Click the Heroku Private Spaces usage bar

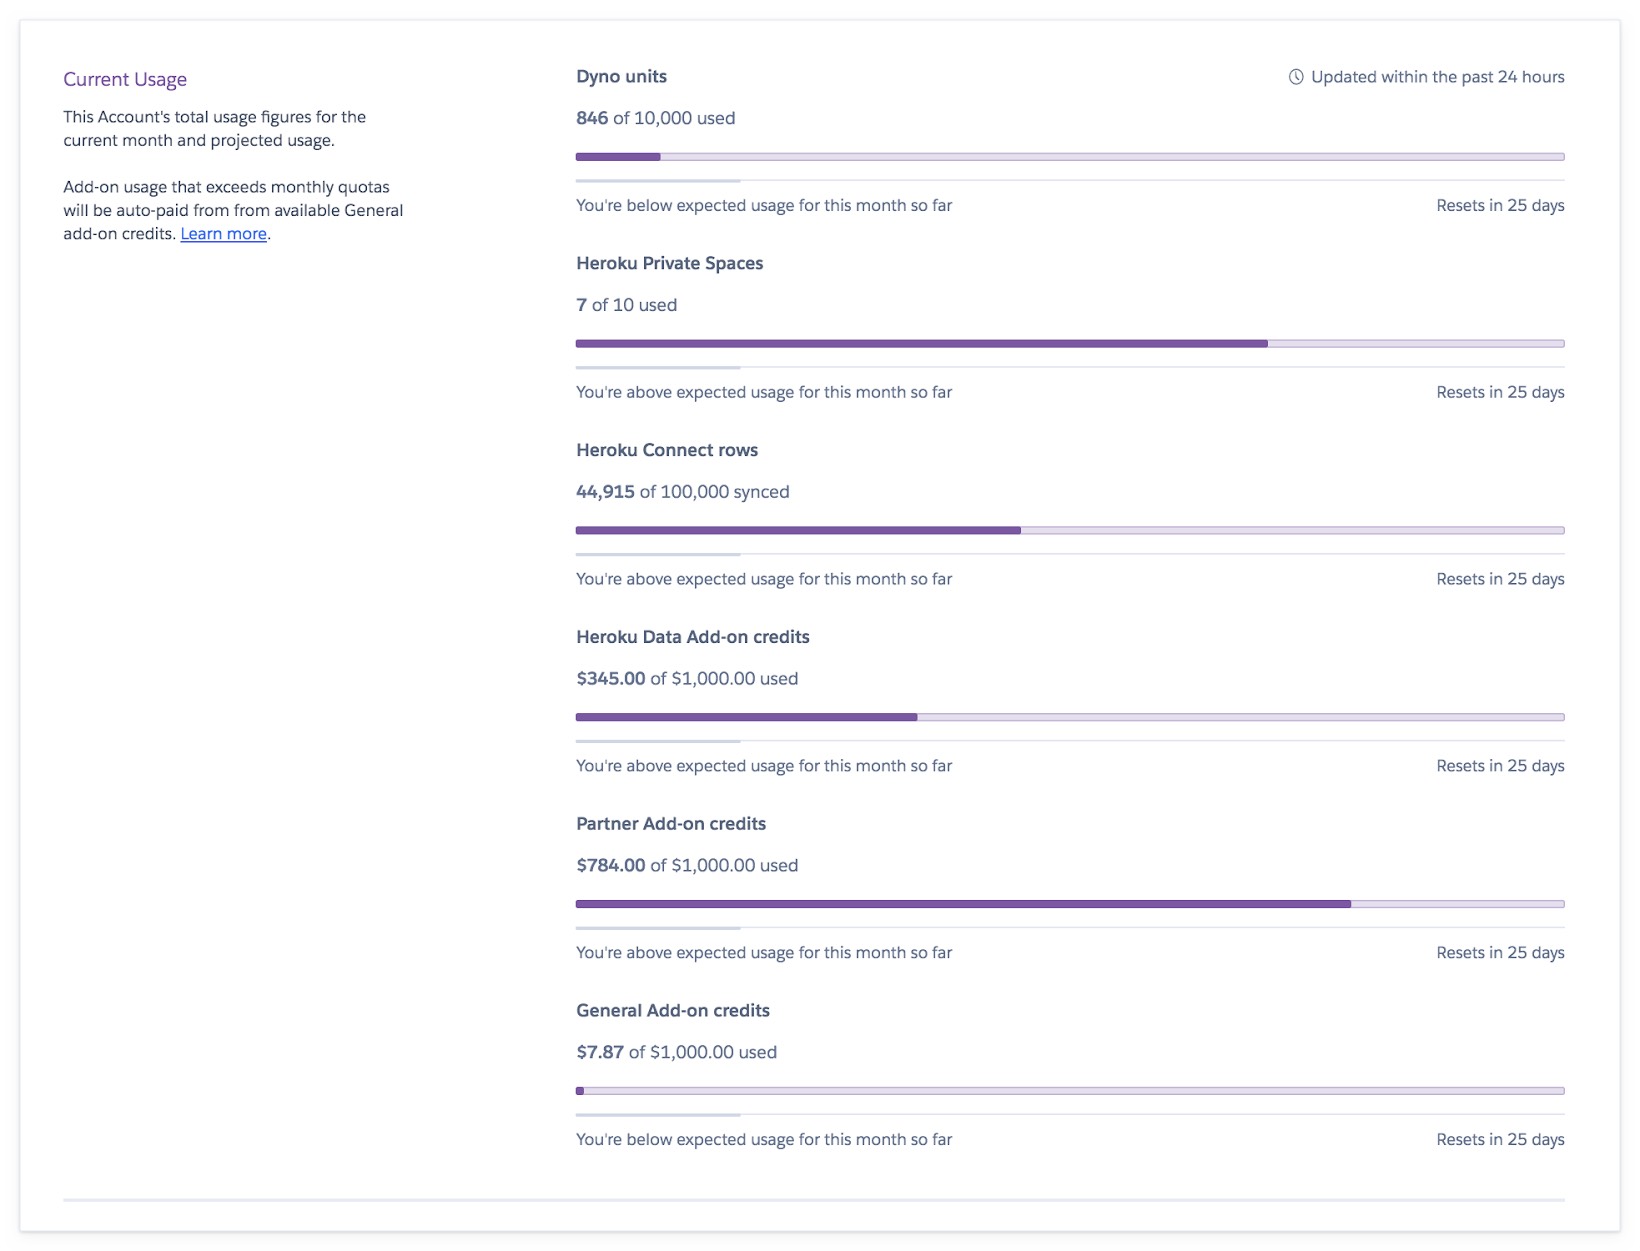click(1069, 342)
